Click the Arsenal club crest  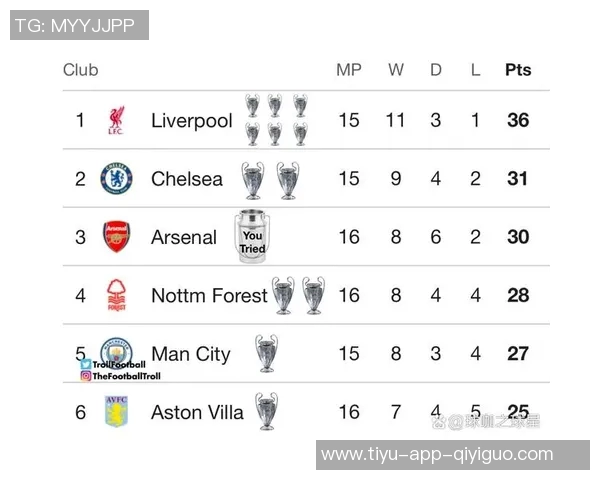point(116,237)
